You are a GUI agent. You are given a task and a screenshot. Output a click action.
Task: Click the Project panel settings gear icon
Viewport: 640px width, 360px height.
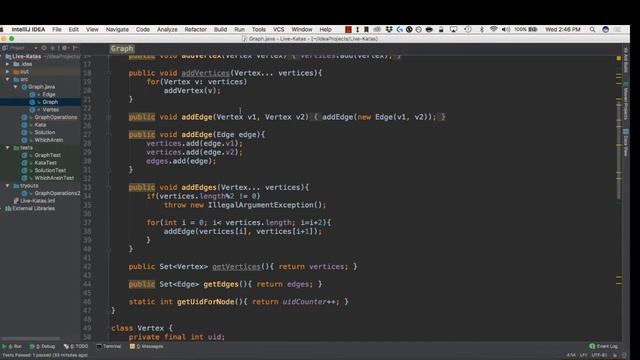click(64, 48)
